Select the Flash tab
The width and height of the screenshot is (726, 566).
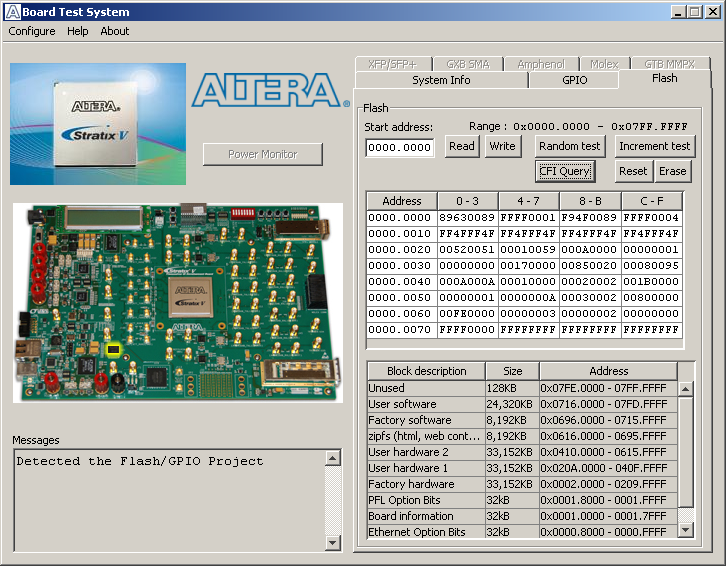[664, 78]
